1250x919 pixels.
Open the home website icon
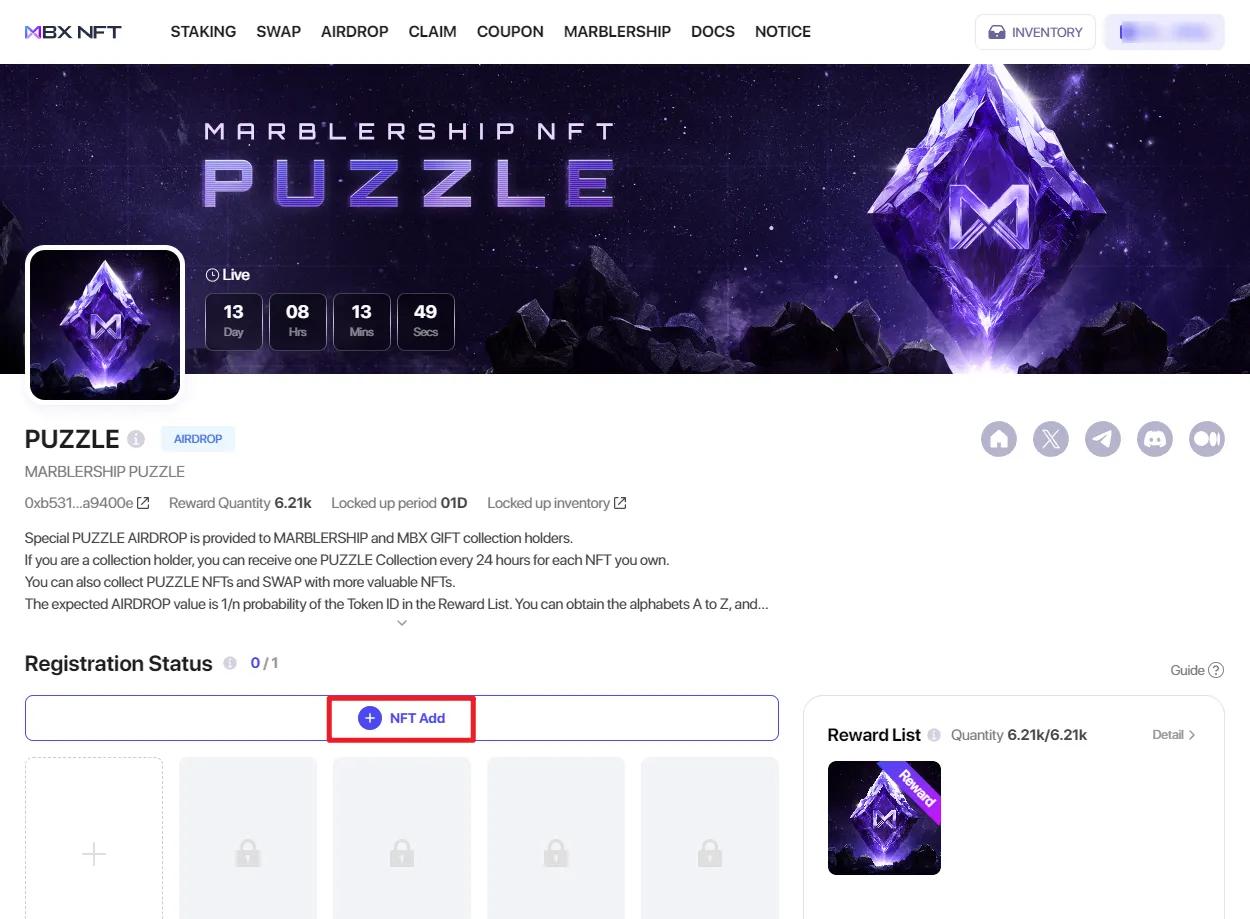coord(999,439)
